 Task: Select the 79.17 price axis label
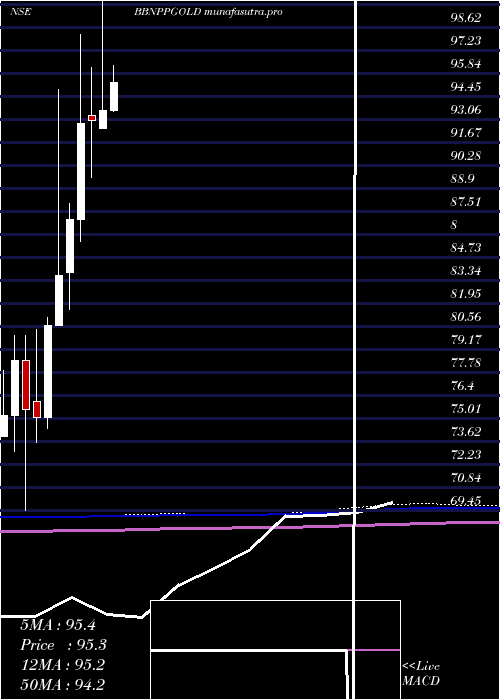click(466, 340)
